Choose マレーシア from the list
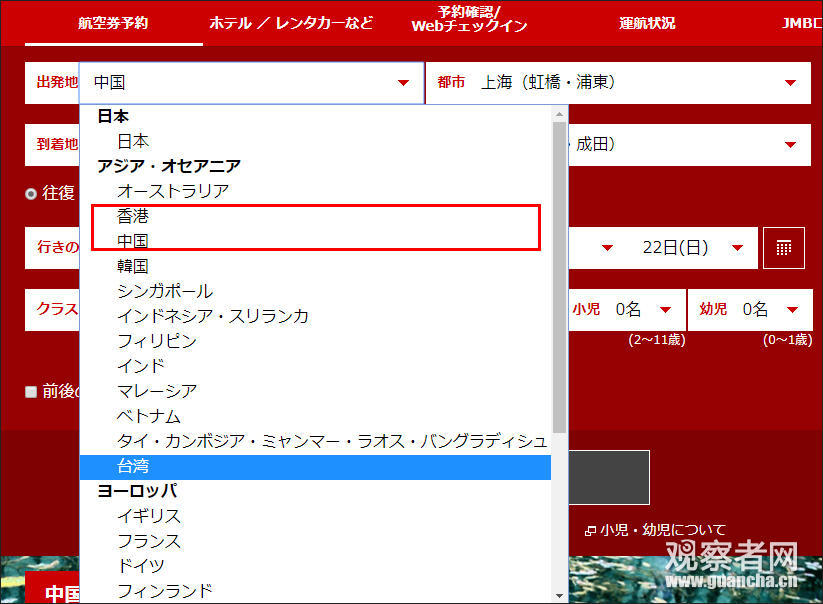This screenshot has height=604, width=823. point(315,391)
